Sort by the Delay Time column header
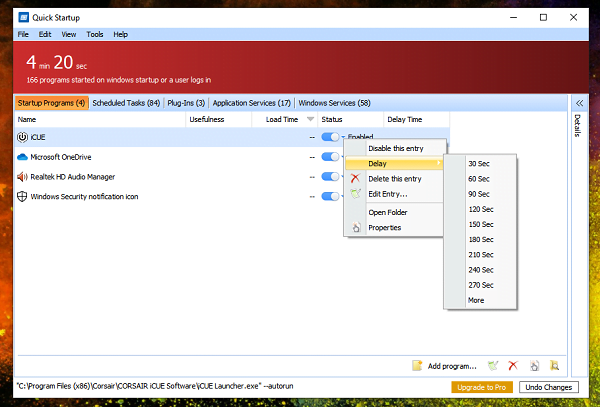 click(416, 119)
